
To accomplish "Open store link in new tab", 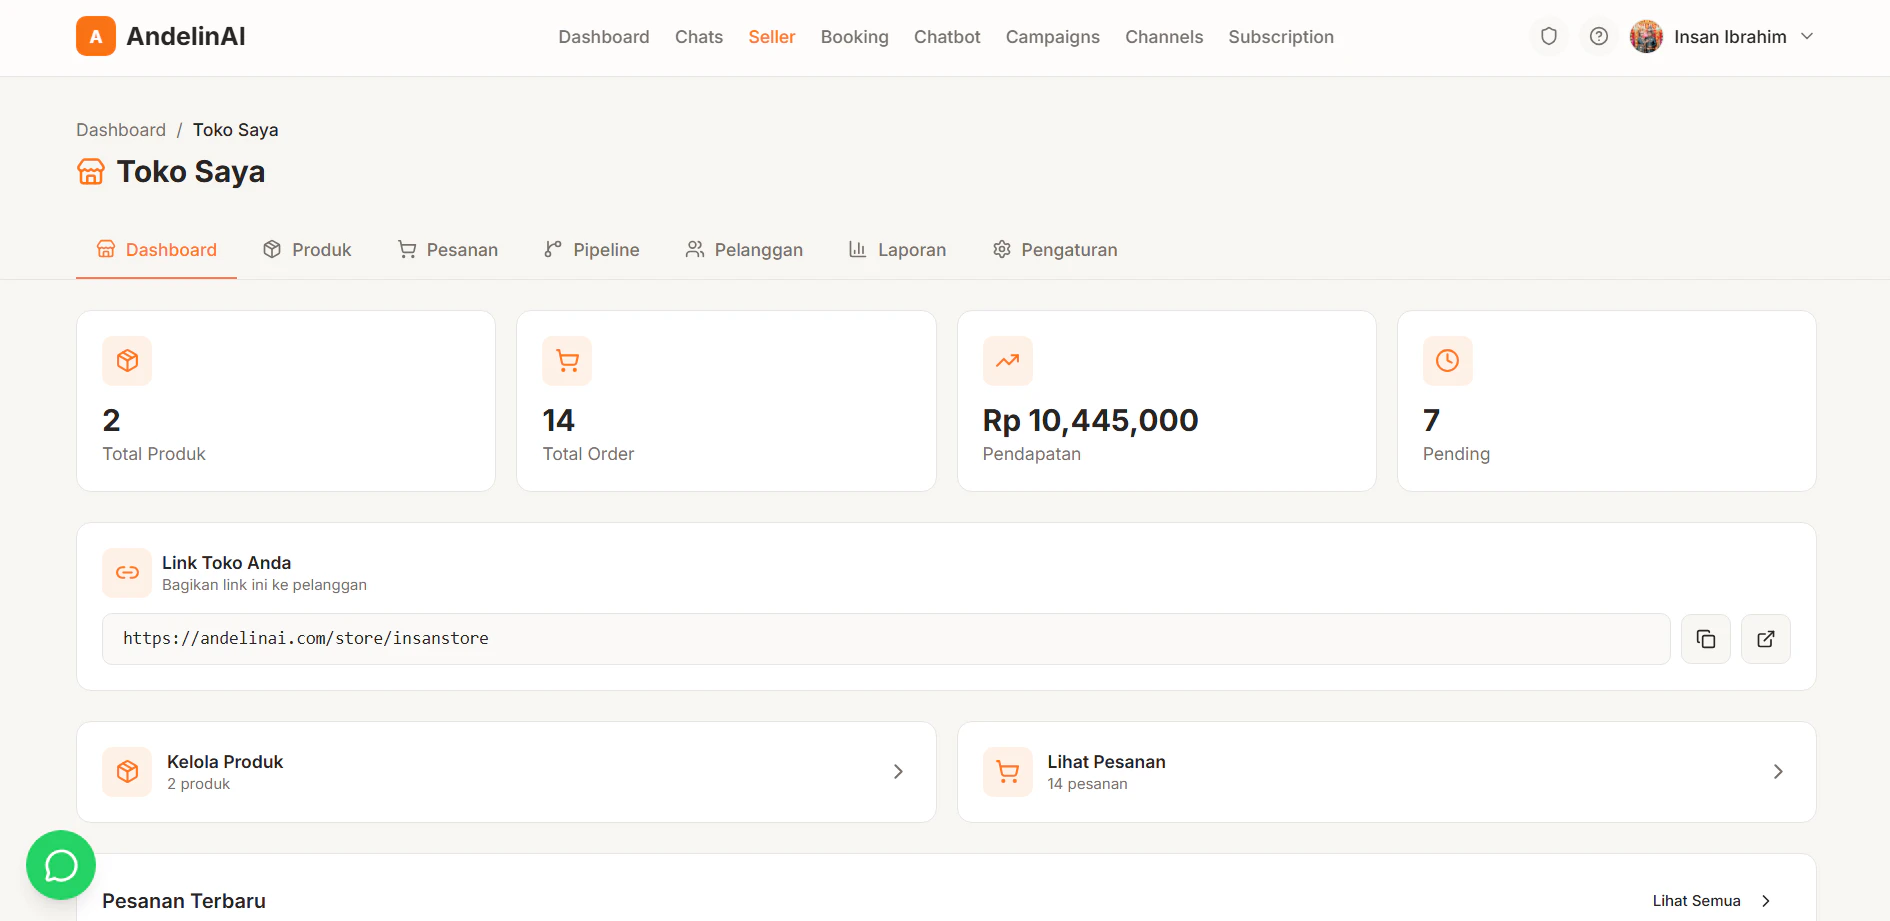I will click(x=1766, y=639).
